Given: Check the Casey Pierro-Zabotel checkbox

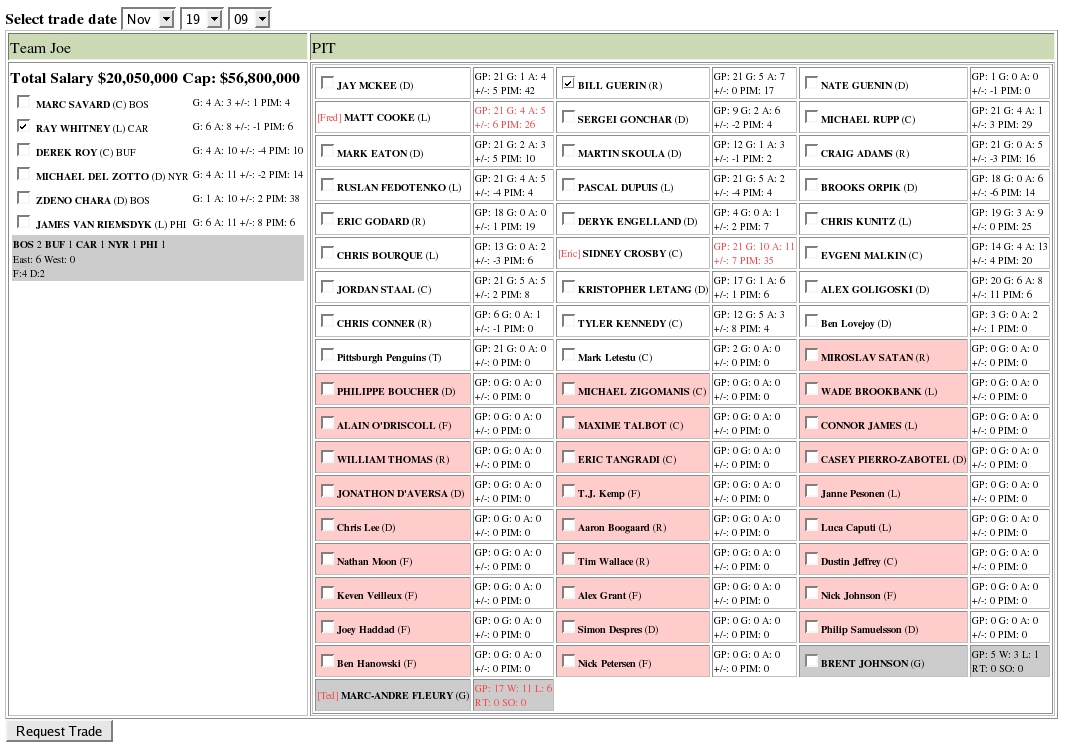Looking at the screenshot, I should point(812,457).
